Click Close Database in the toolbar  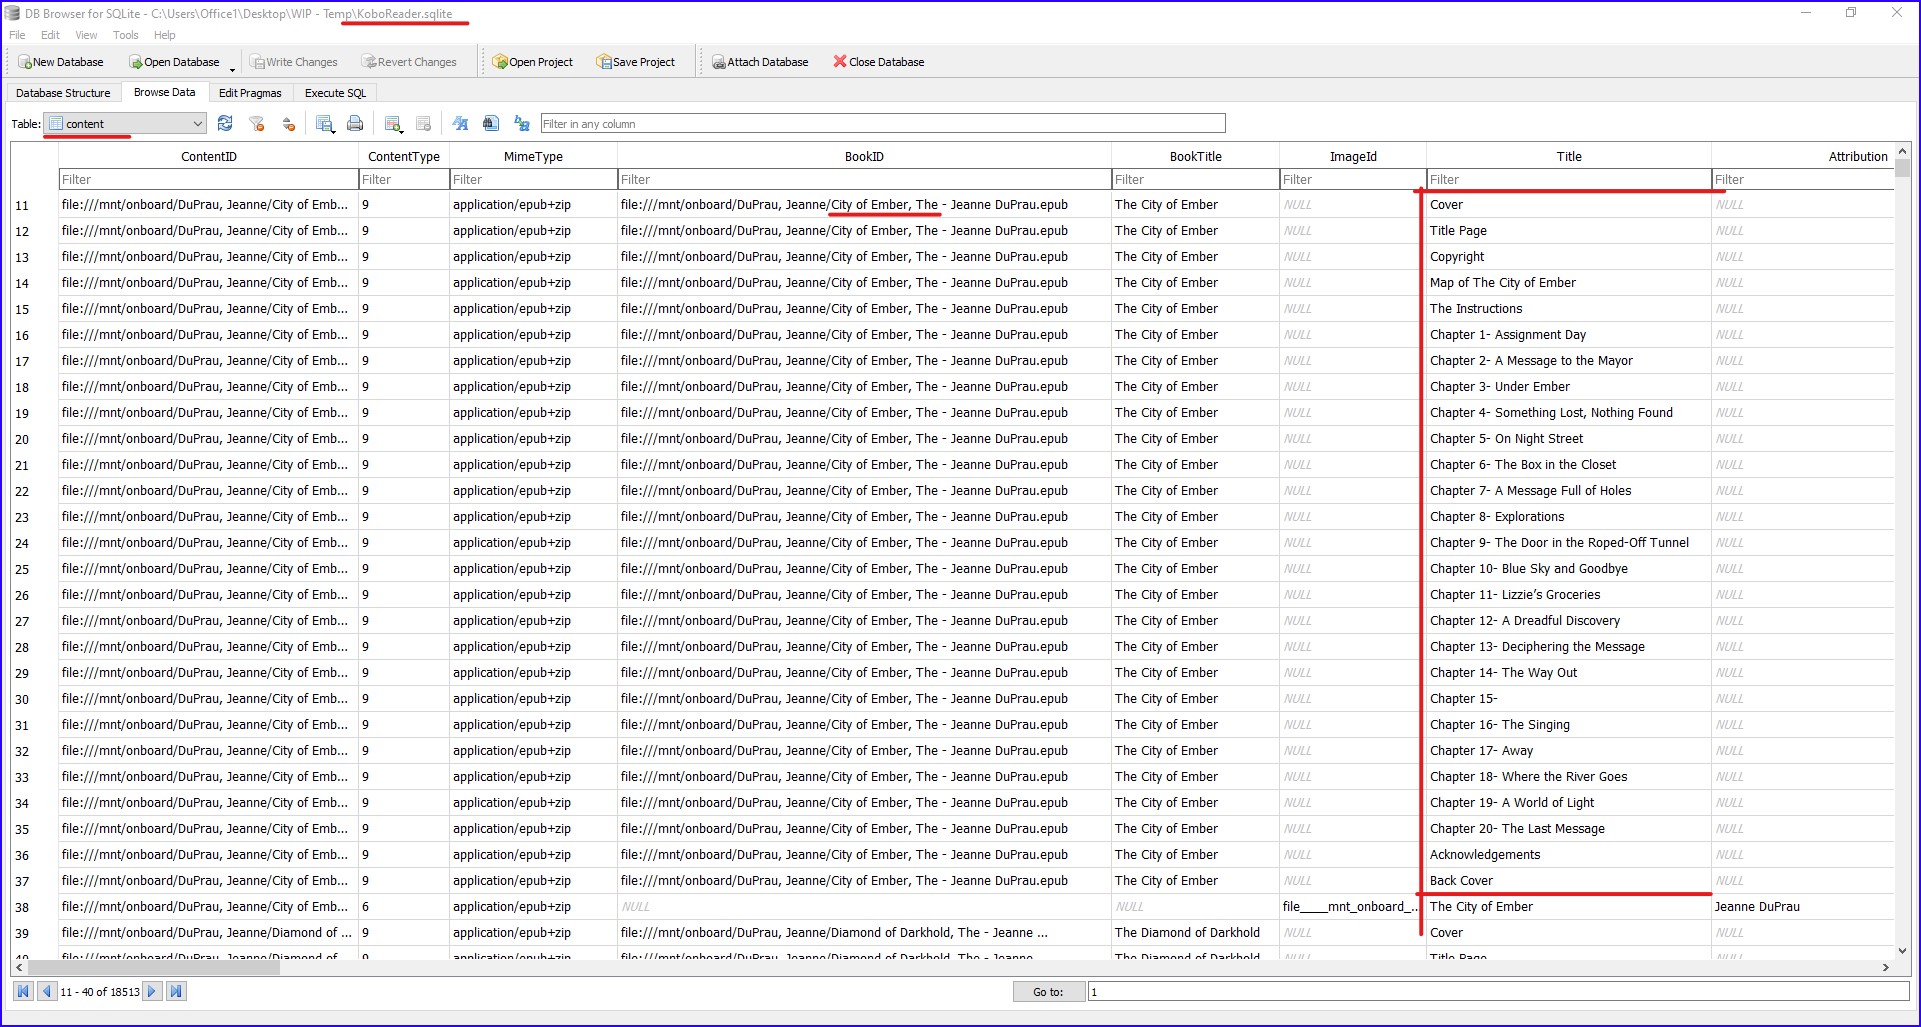pyautogui.click(x=878, y=62)
